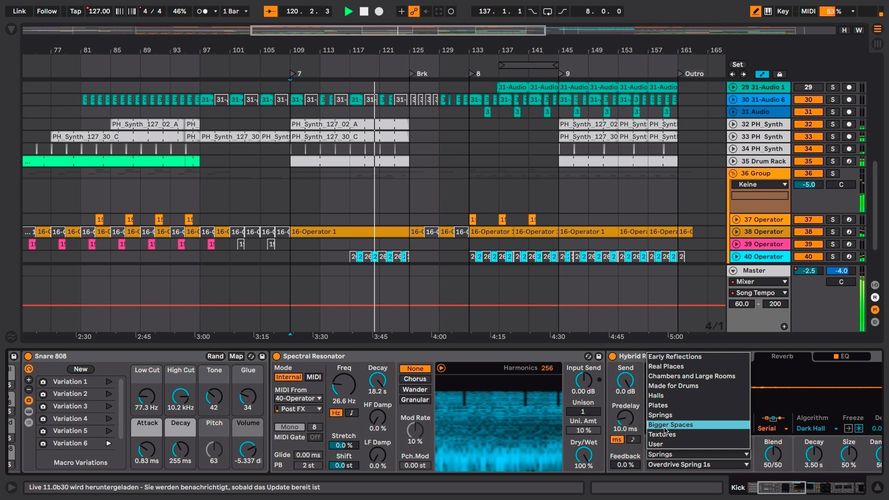Jump to the Outro locator marker

click(x=691, y=74)
